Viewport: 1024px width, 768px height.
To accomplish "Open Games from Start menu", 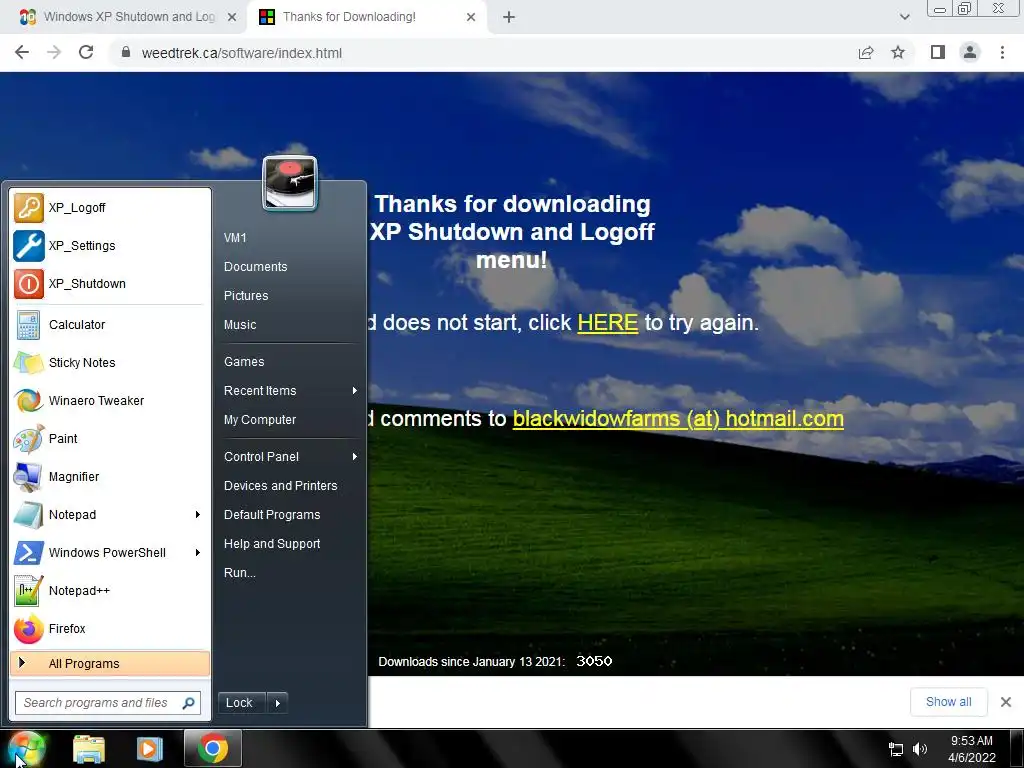I will tap(244, 361).
